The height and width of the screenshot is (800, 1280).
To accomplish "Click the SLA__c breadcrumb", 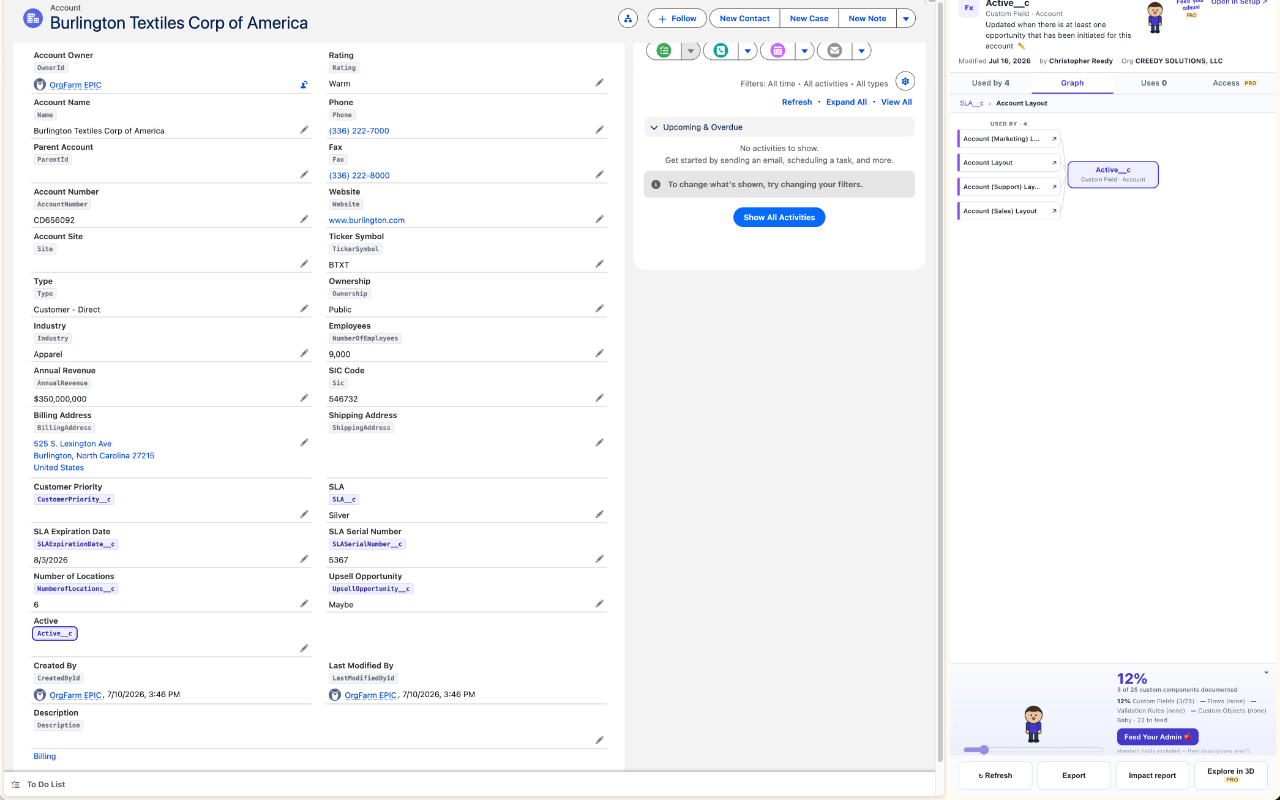I will (971, 103).
